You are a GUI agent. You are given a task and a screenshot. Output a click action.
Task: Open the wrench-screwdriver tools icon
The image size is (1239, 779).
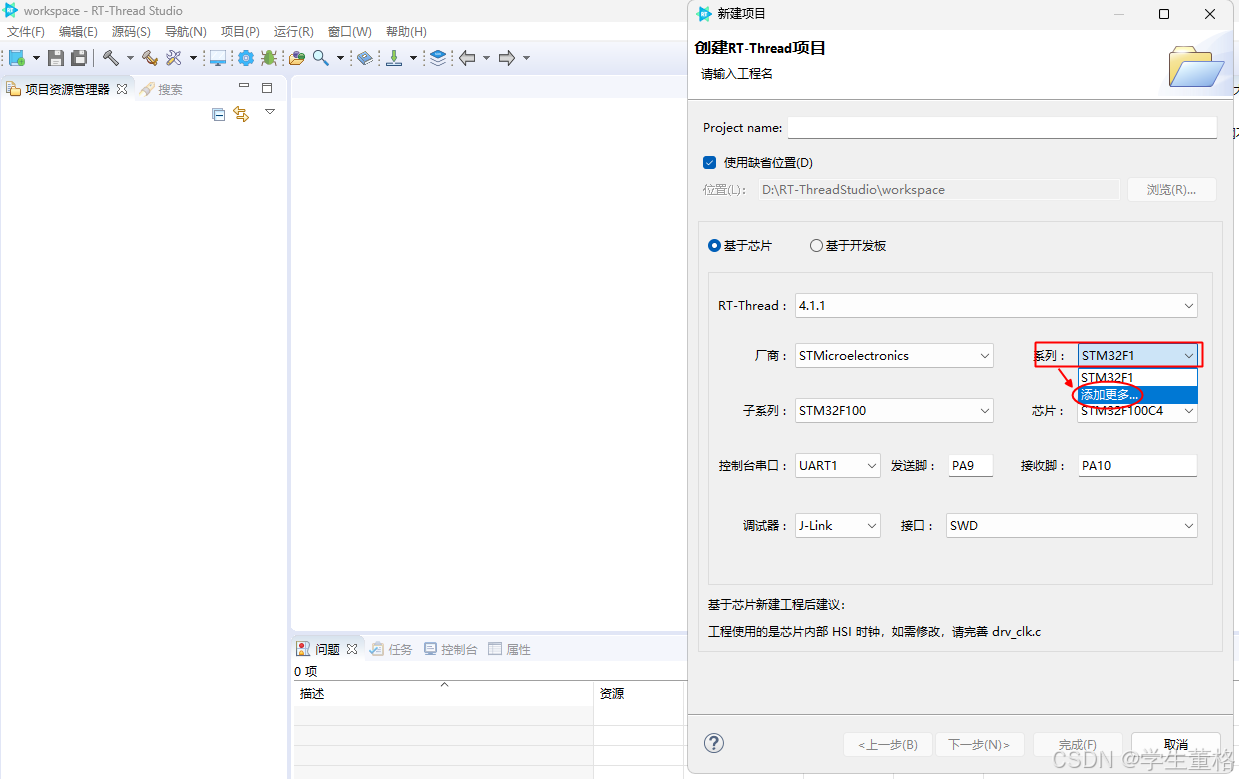click(174, 58)
